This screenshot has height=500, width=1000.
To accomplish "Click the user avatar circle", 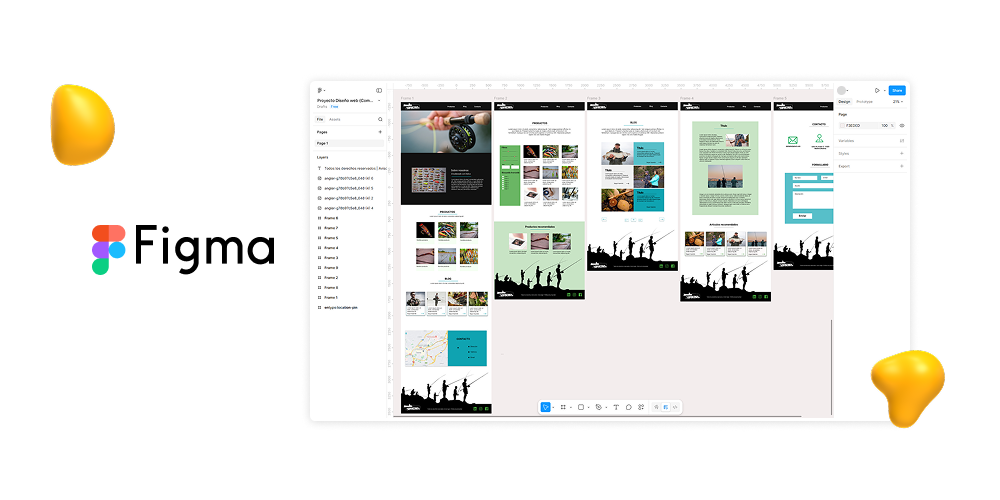I will [841, 91].
